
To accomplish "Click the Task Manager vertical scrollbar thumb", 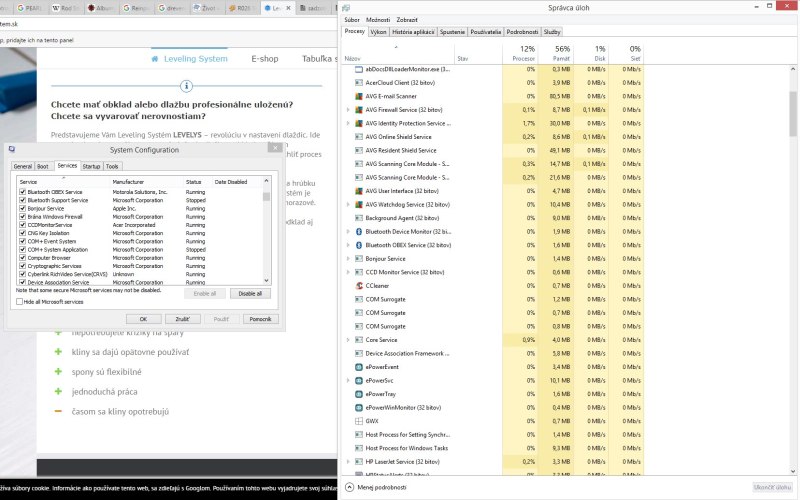I will (793, 113).
